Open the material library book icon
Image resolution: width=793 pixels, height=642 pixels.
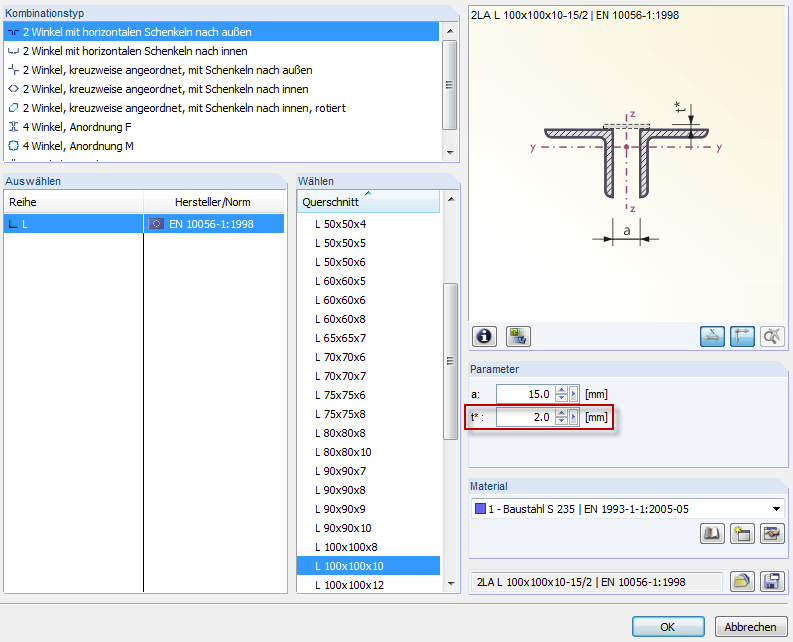(x=712, y=533)
